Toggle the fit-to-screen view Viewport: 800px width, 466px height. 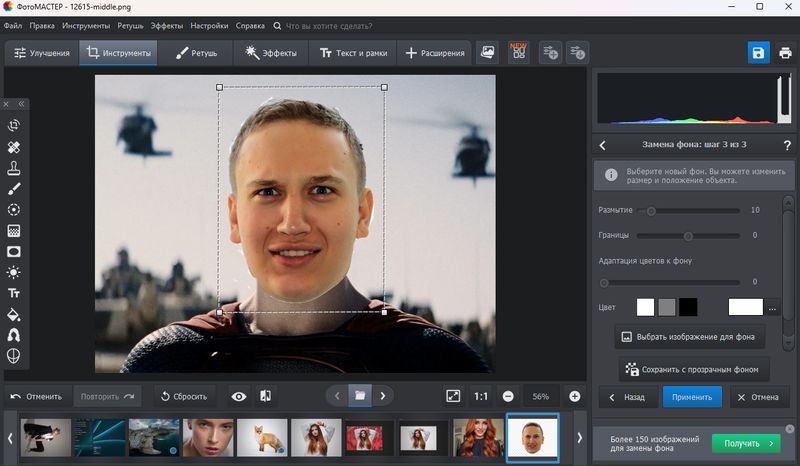[453, 396]
